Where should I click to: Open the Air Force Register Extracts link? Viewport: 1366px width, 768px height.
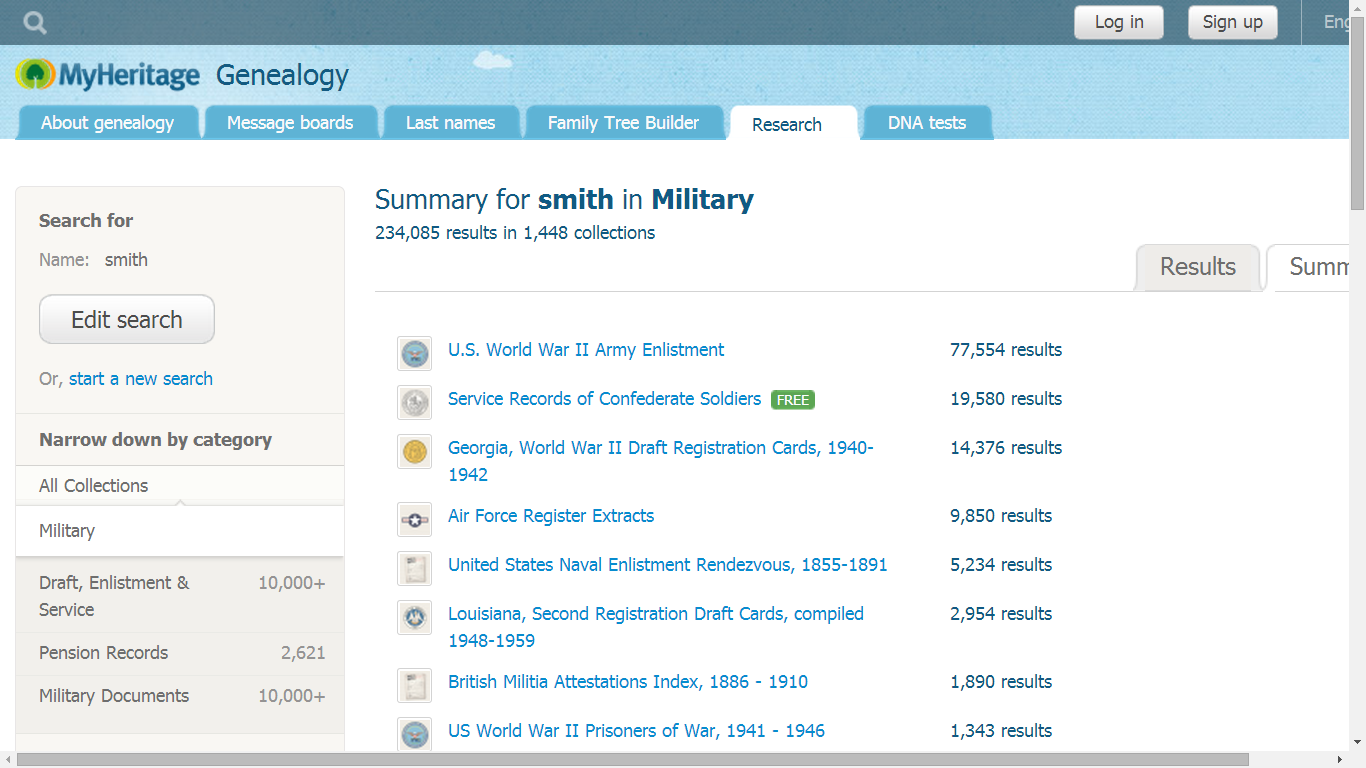coord(551,516)
